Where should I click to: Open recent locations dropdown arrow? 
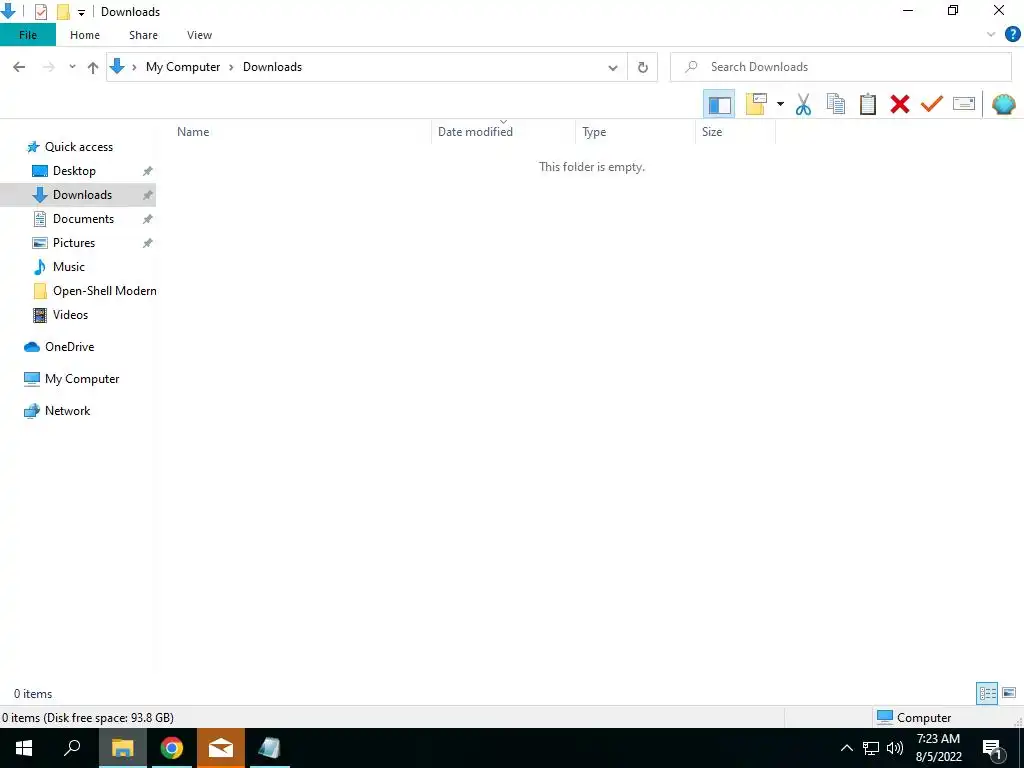coord(72,67)
